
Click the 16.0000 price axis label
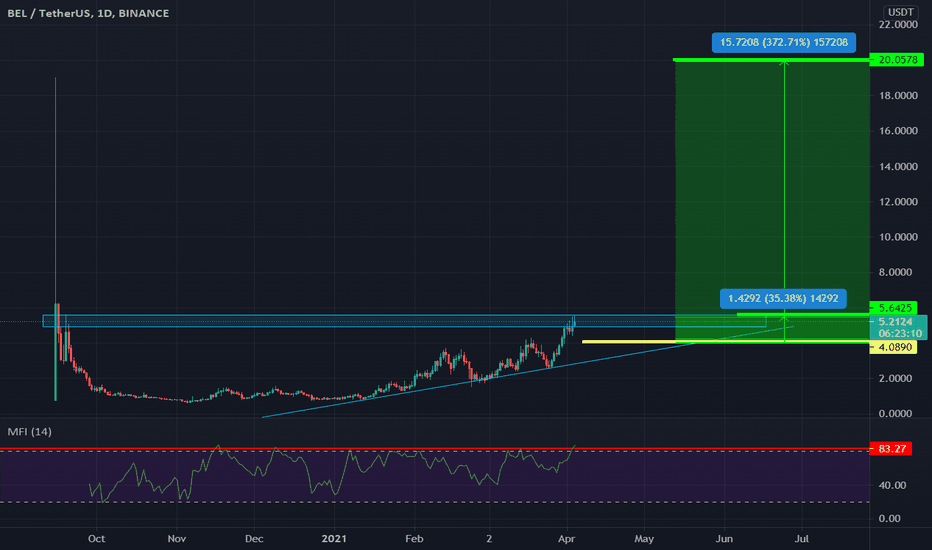898,131
